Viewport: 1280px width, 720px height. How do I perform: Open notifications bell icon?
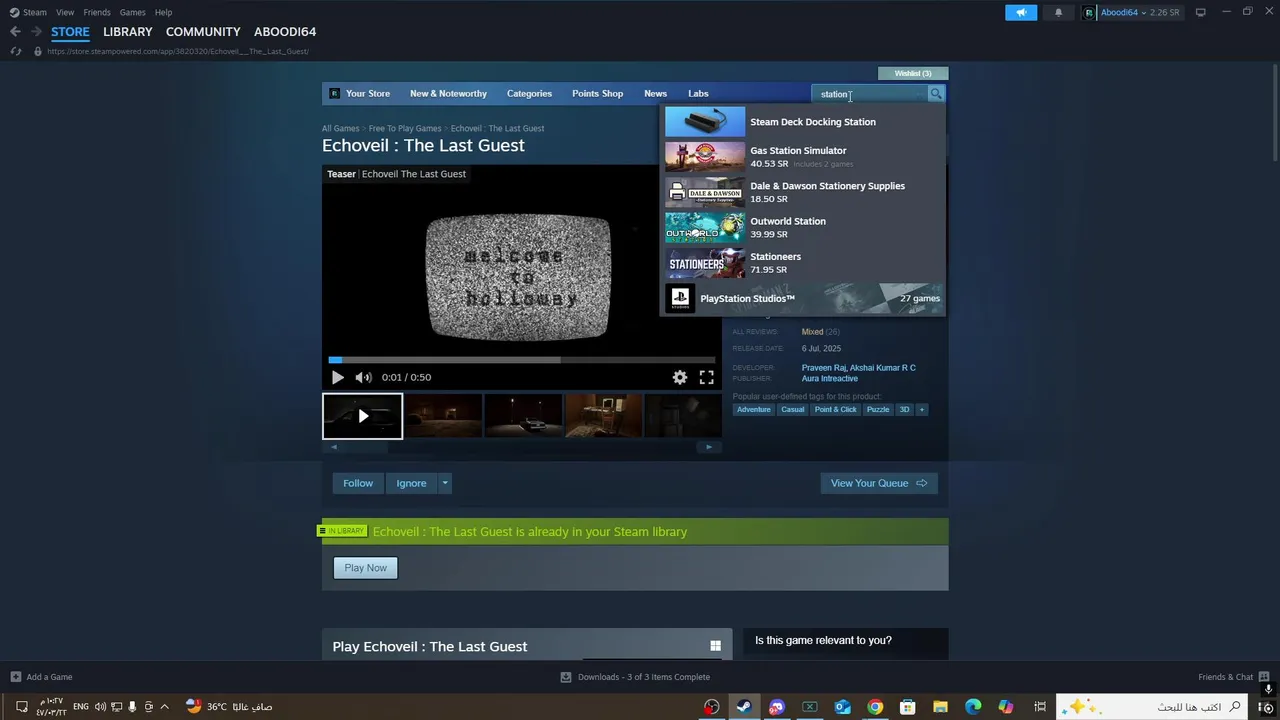point(1058,12)
